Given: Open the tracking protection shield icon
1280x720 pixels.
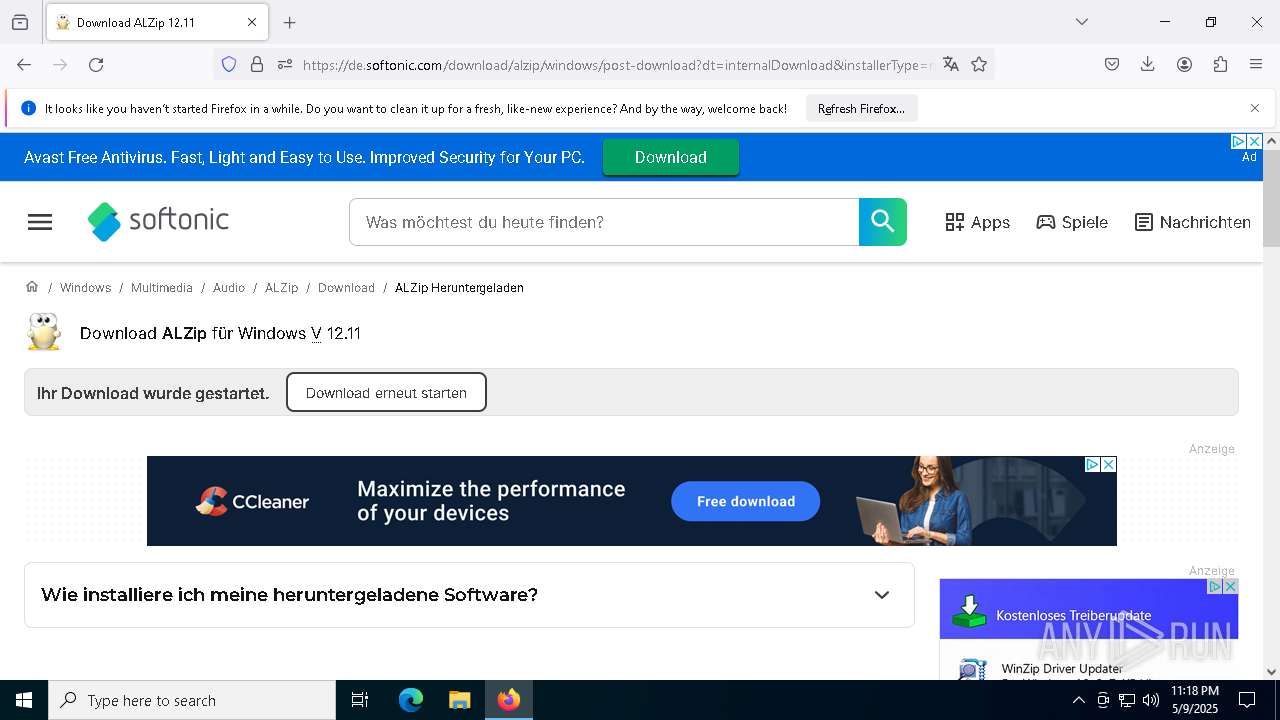Looking at the screenshot, I should (x=229, y=64).
